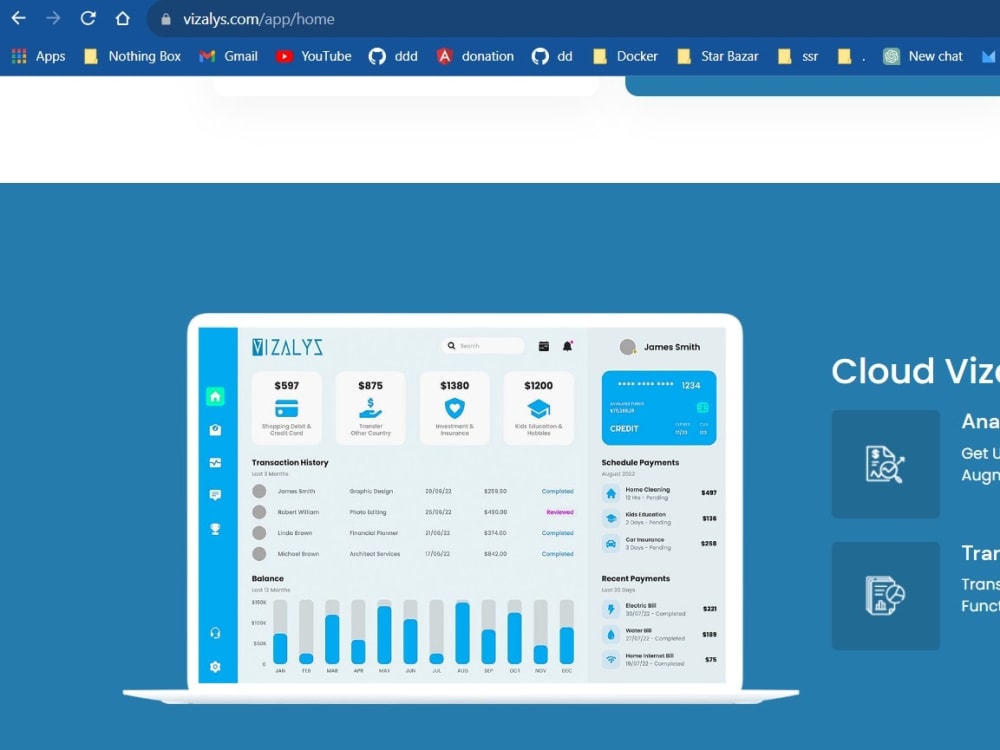Open the donation Angular bookmark
1000x750 pixels.
point(475,56)
